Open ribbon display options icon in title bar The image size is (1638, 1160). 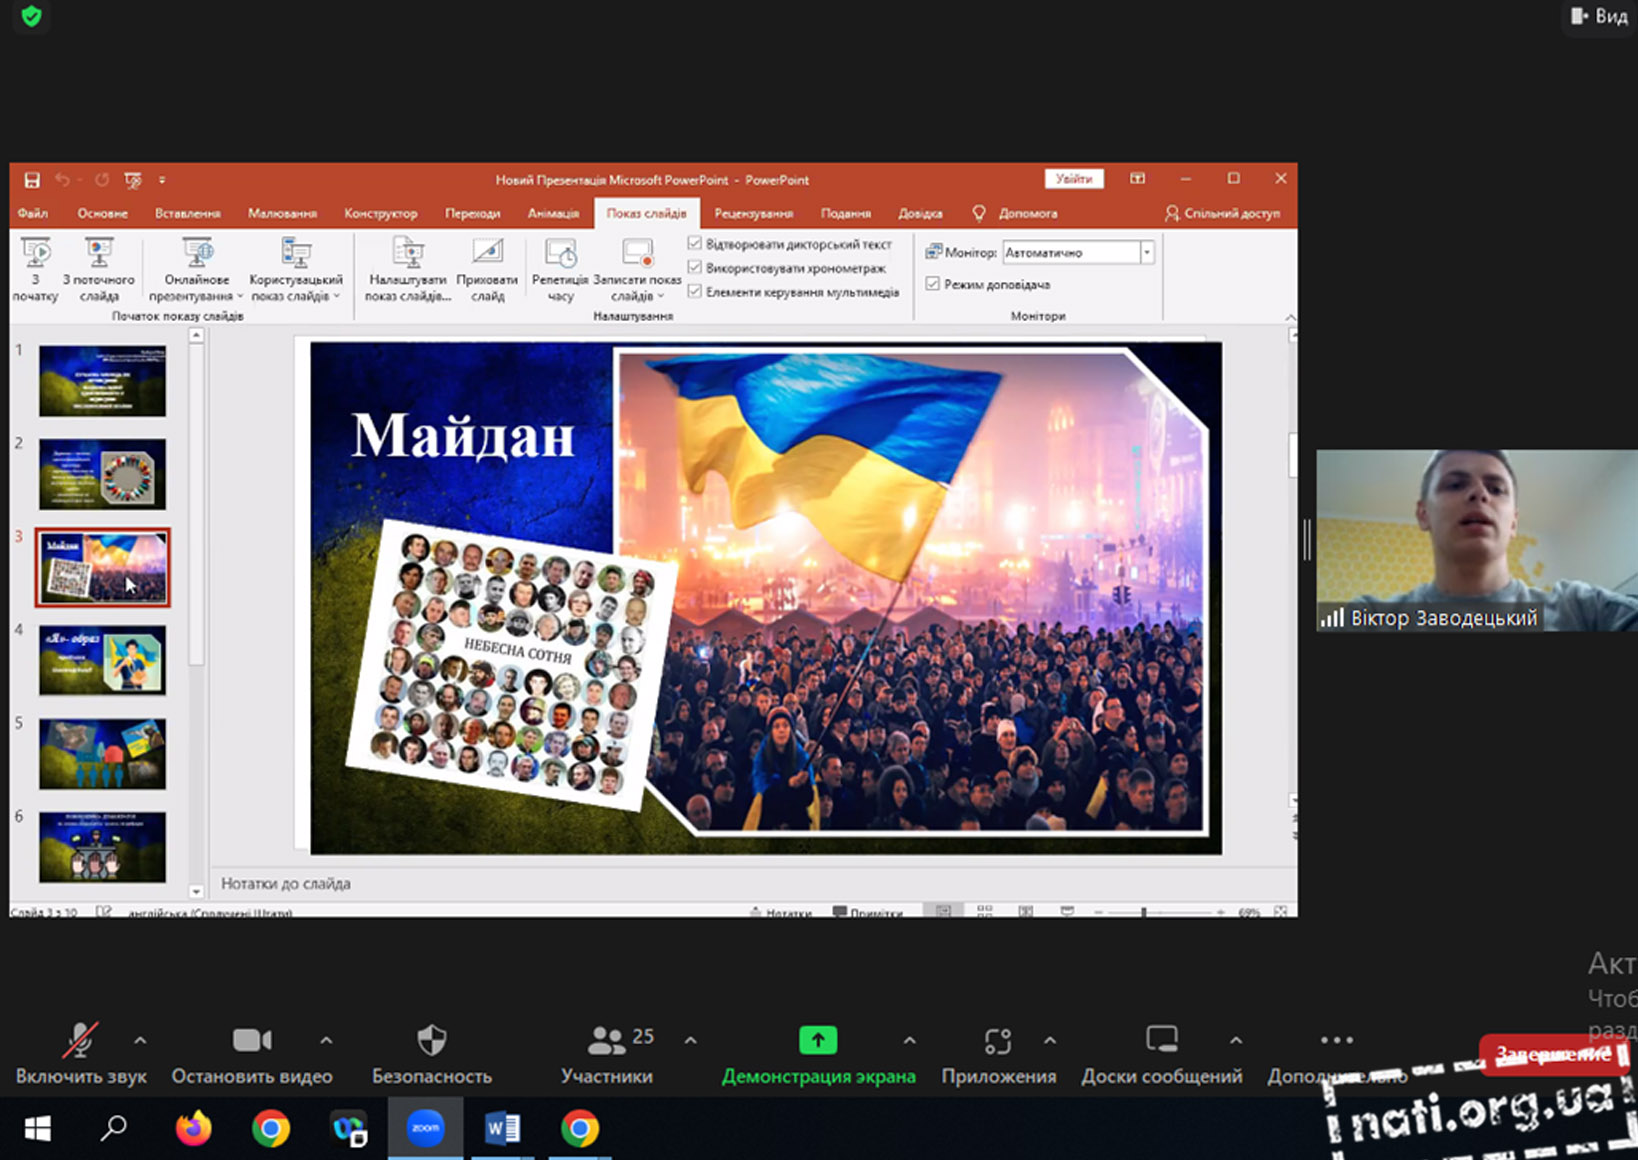tap(1137, 179)
